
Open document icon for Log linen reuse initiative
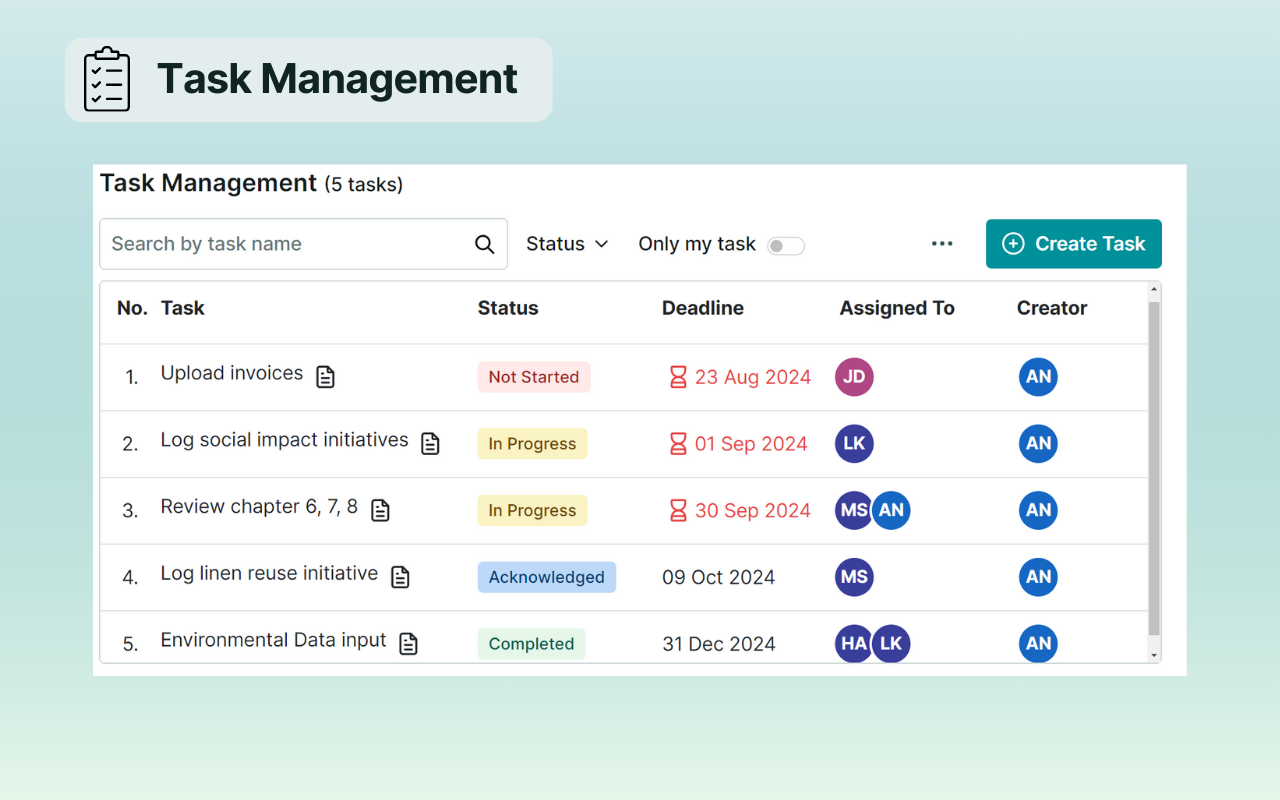click(x=400, y=577)
